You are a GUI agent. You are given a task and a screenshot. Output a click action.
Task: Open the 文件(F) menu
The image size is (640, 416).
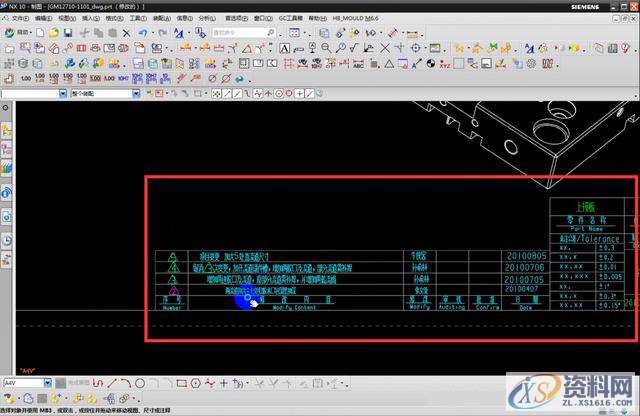(20, 18)
